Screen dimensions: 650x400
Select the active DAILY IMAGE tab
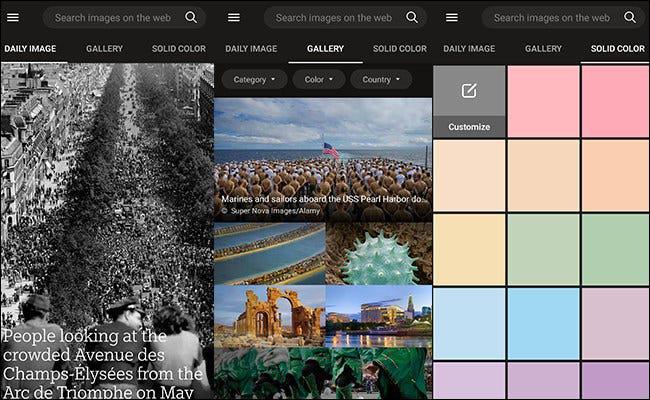tap(30, 48)
